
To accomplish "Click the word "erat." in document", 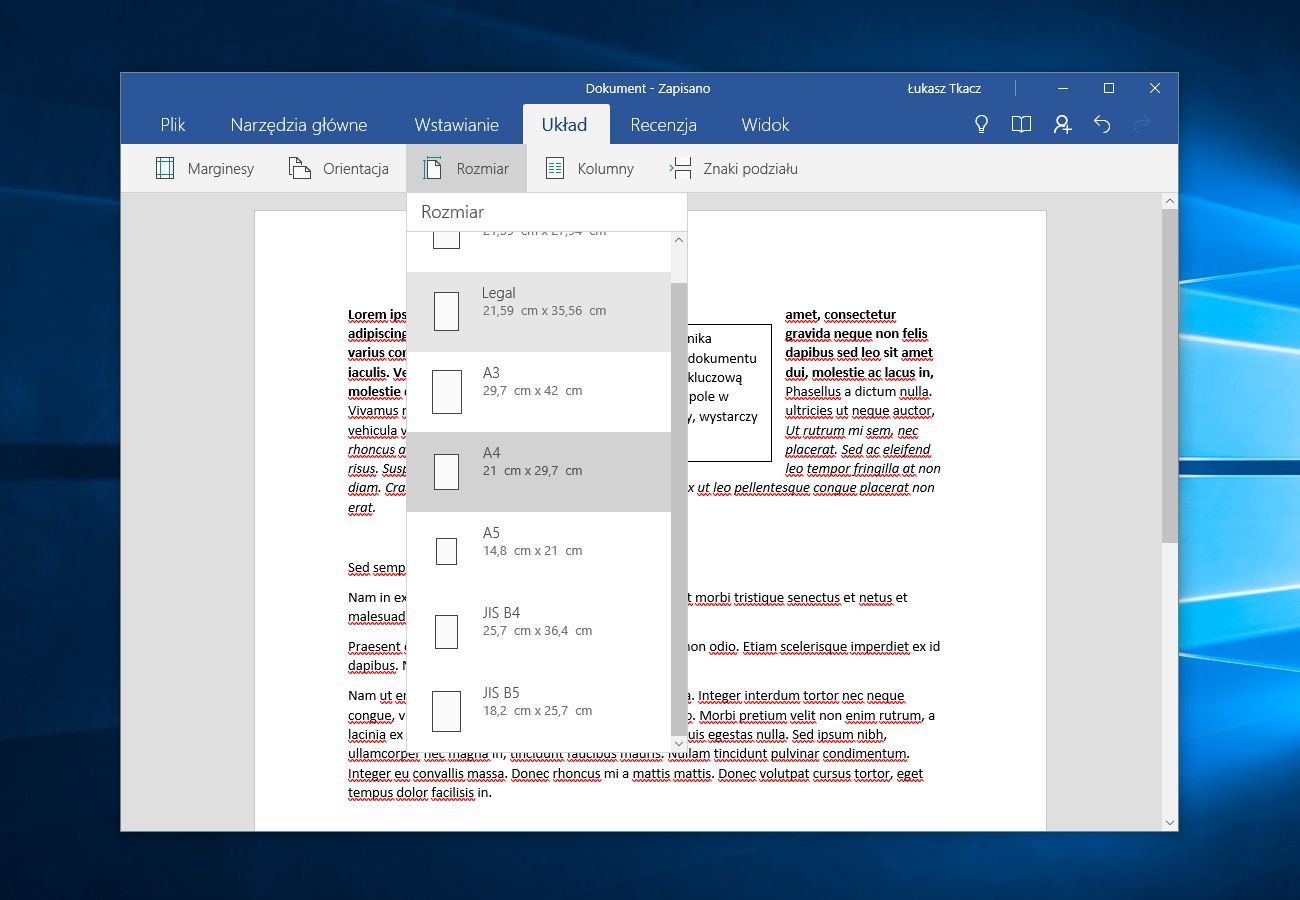I will (x=361, y=508).
